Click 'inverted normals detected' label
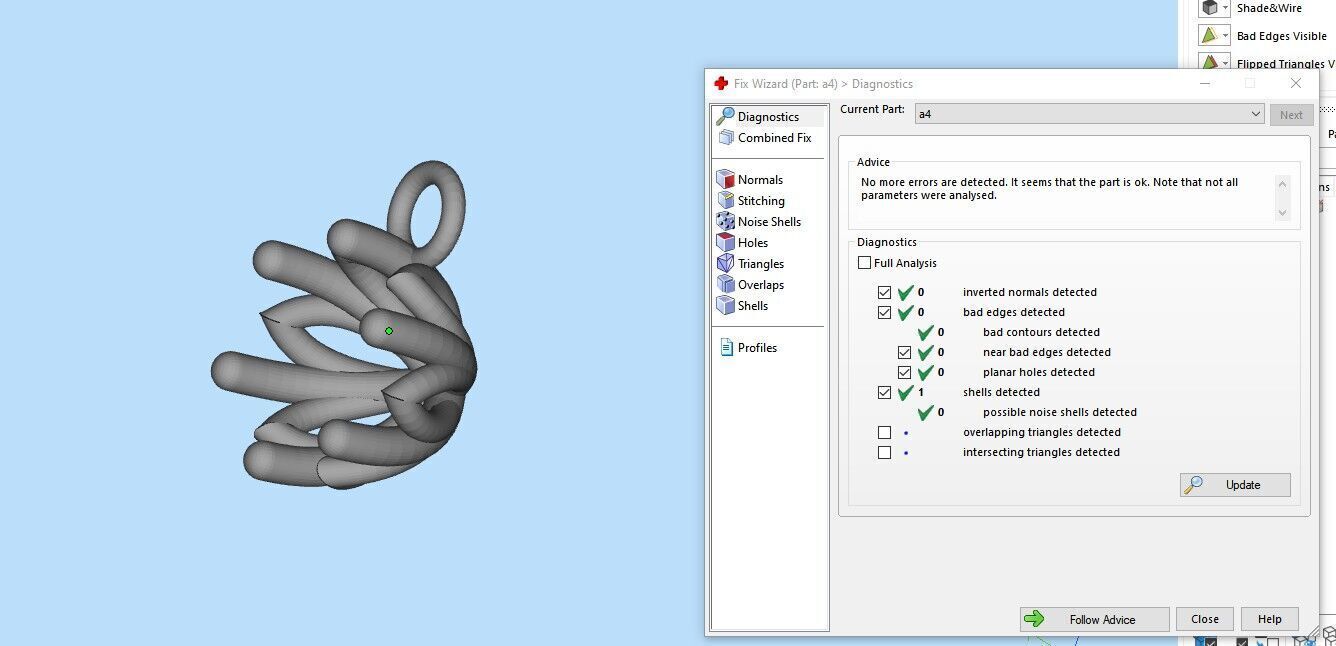1336x646 pixels. pyautogui.click(x=1030, y=292)
